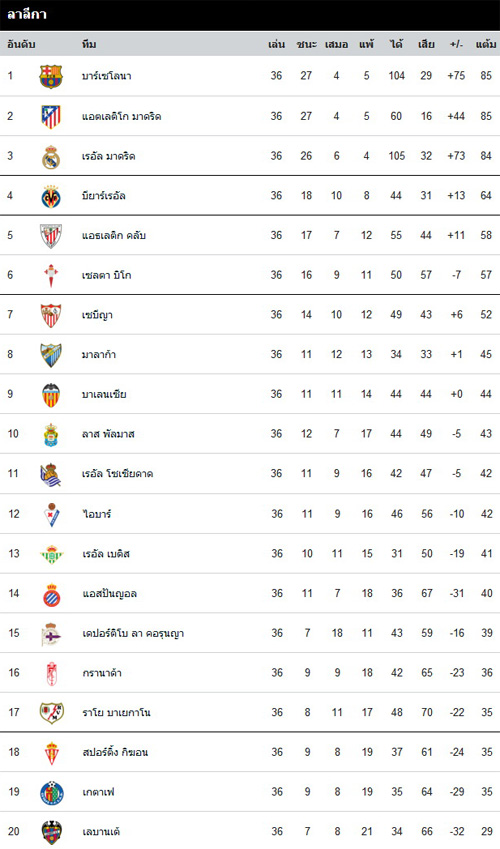Click the ลาลีกา league title header
500x849 pixels.
pos(27,15)
